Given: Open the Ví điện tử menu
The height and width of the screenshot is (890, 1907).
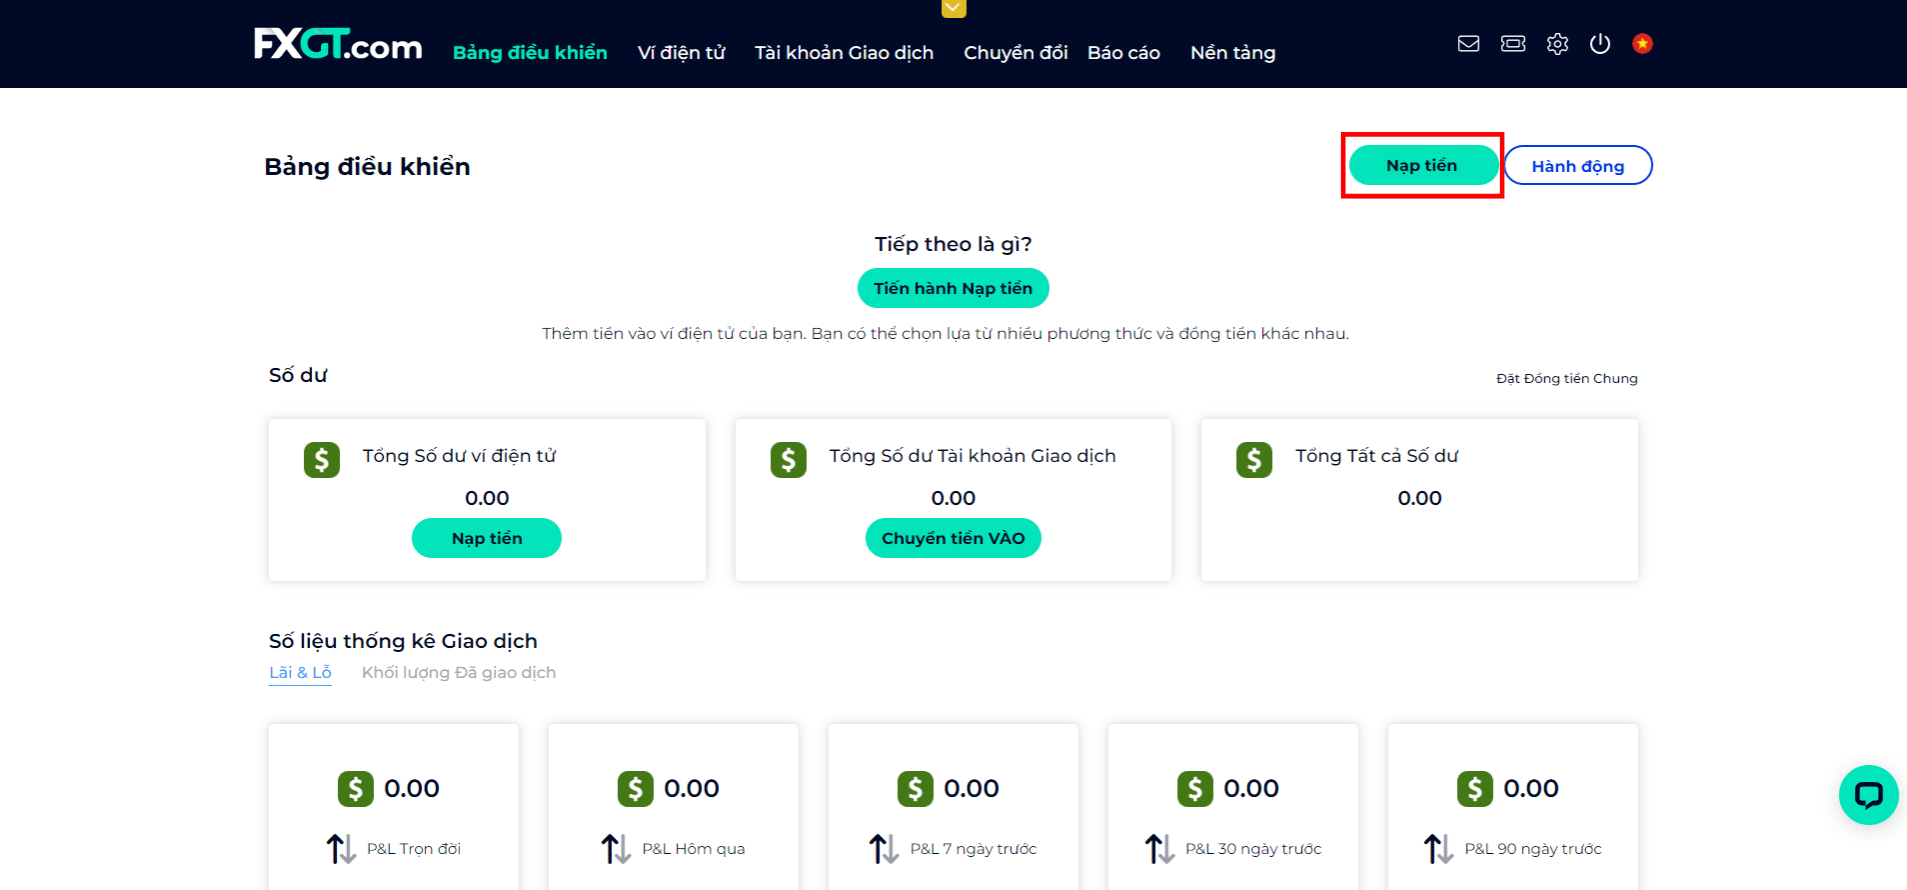Looking at the screenshot, I should [x=681, y=53].
